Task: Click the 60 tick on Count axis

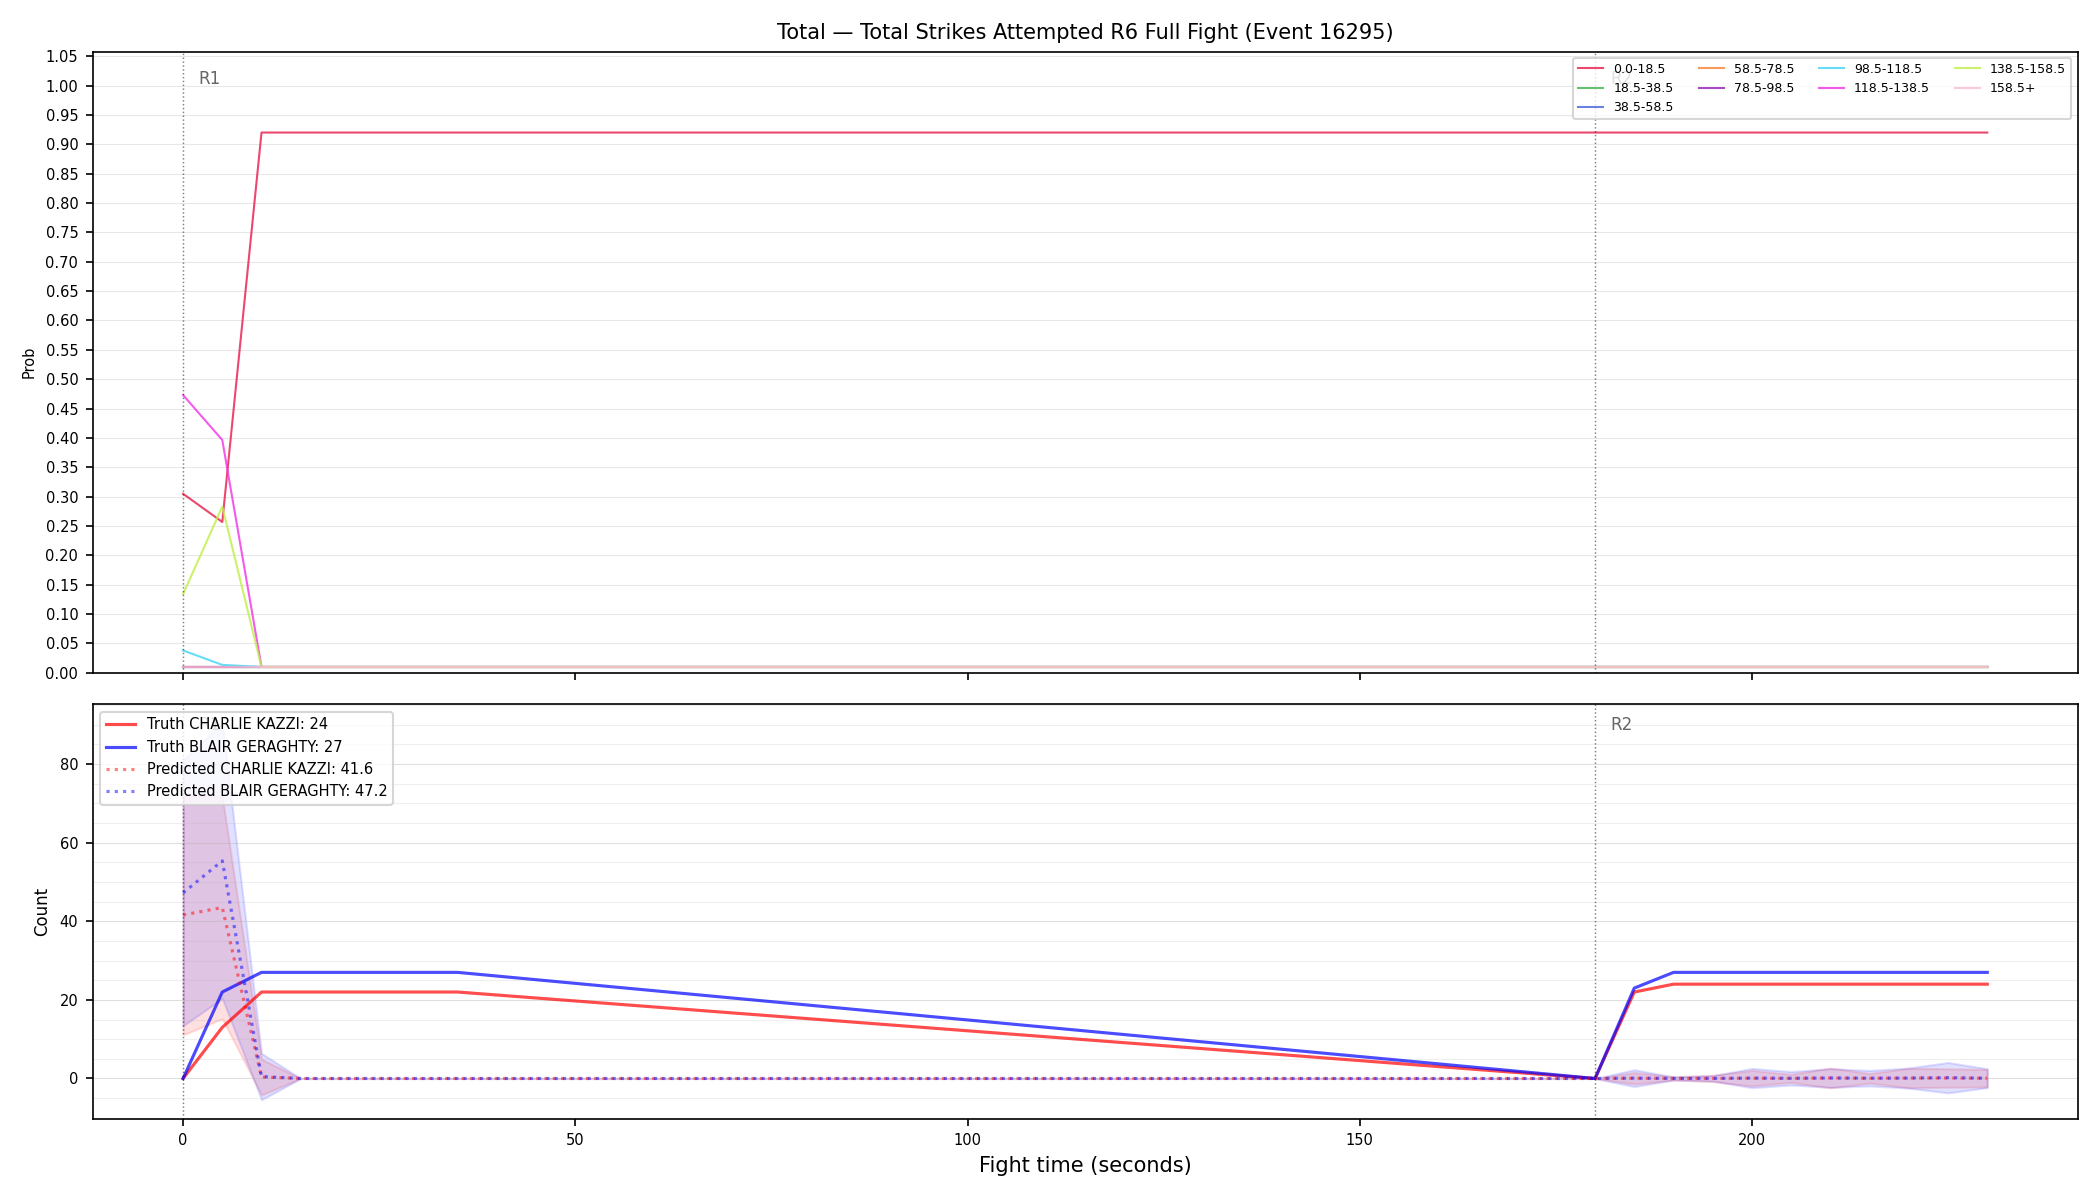Action: coord(69,843)
